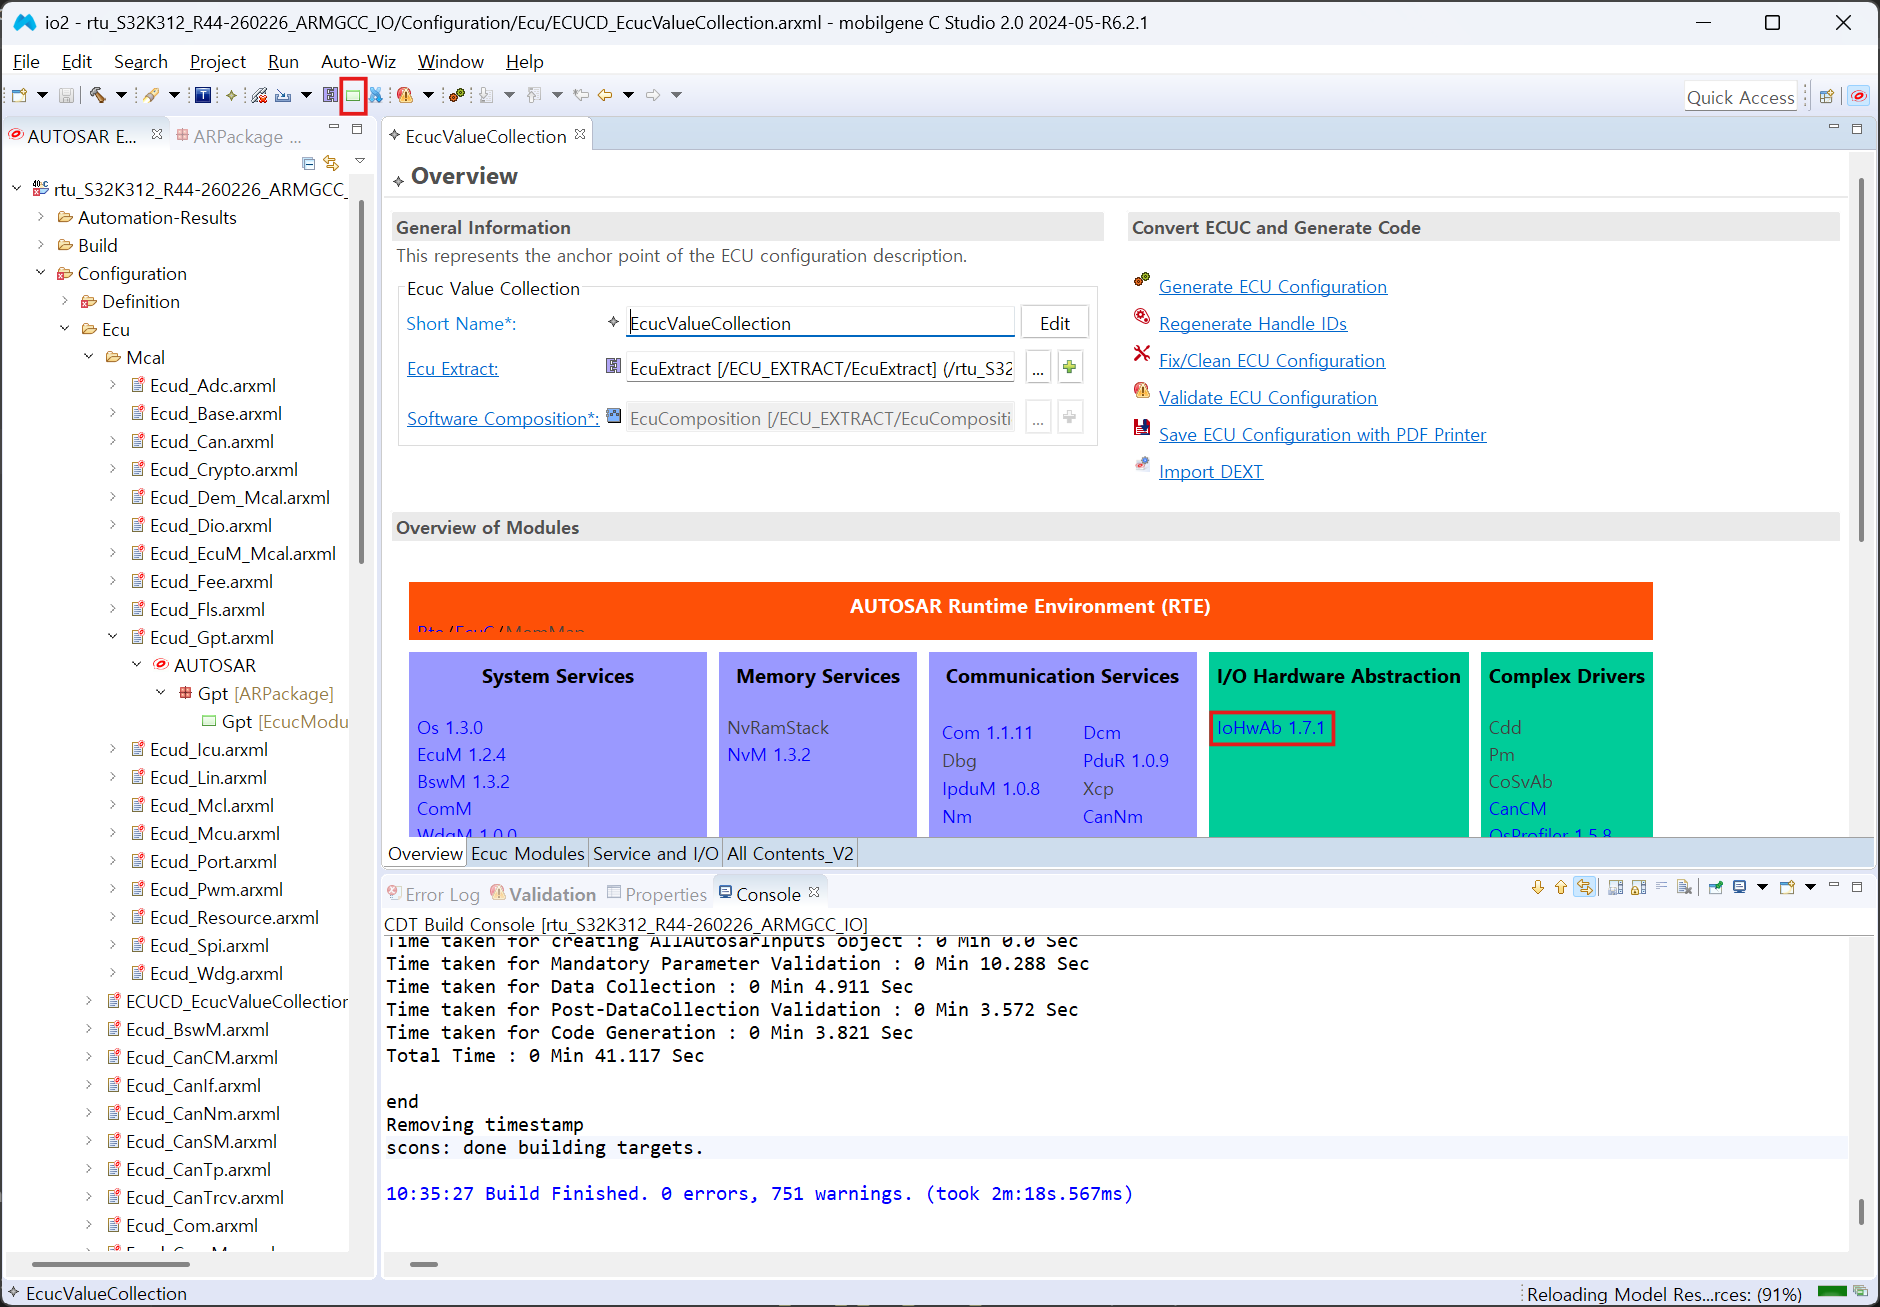Screen dimensions: 1880x1307
Task: Expand Ecud_Adc.arxml tree node
Action: click(x=112, y=385)
